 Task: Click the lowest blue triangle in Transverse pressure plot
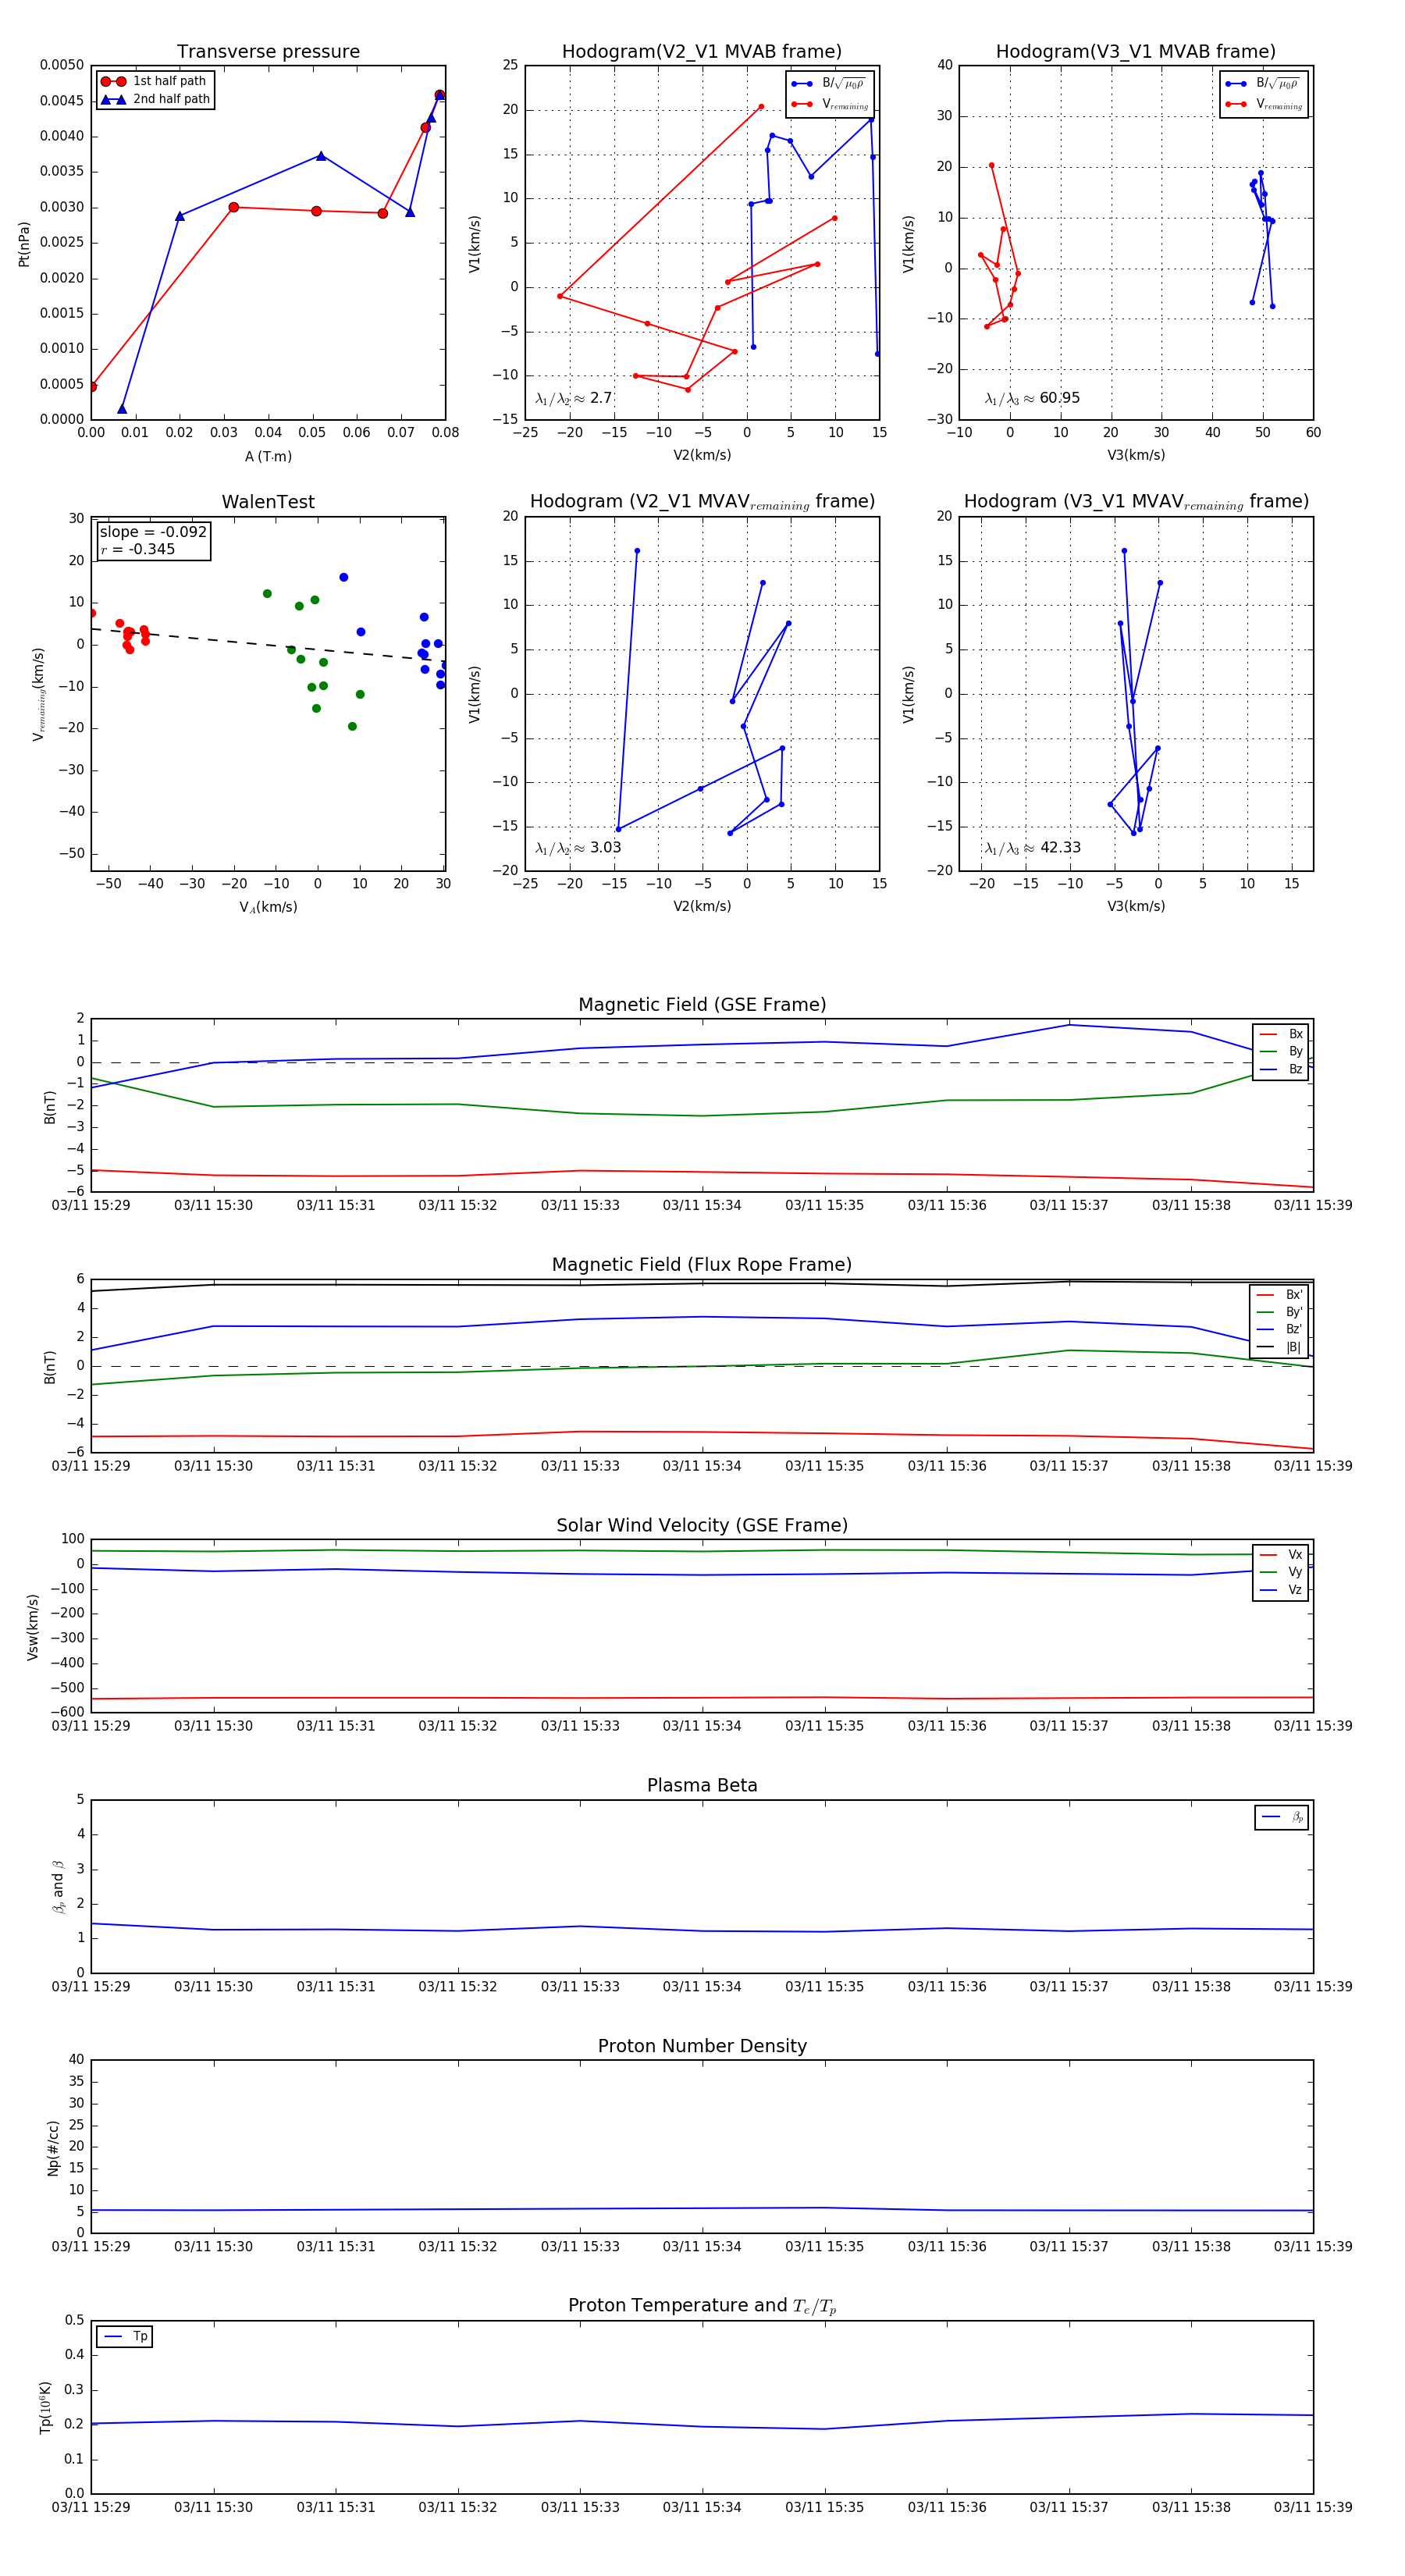[x=122, y=409]
